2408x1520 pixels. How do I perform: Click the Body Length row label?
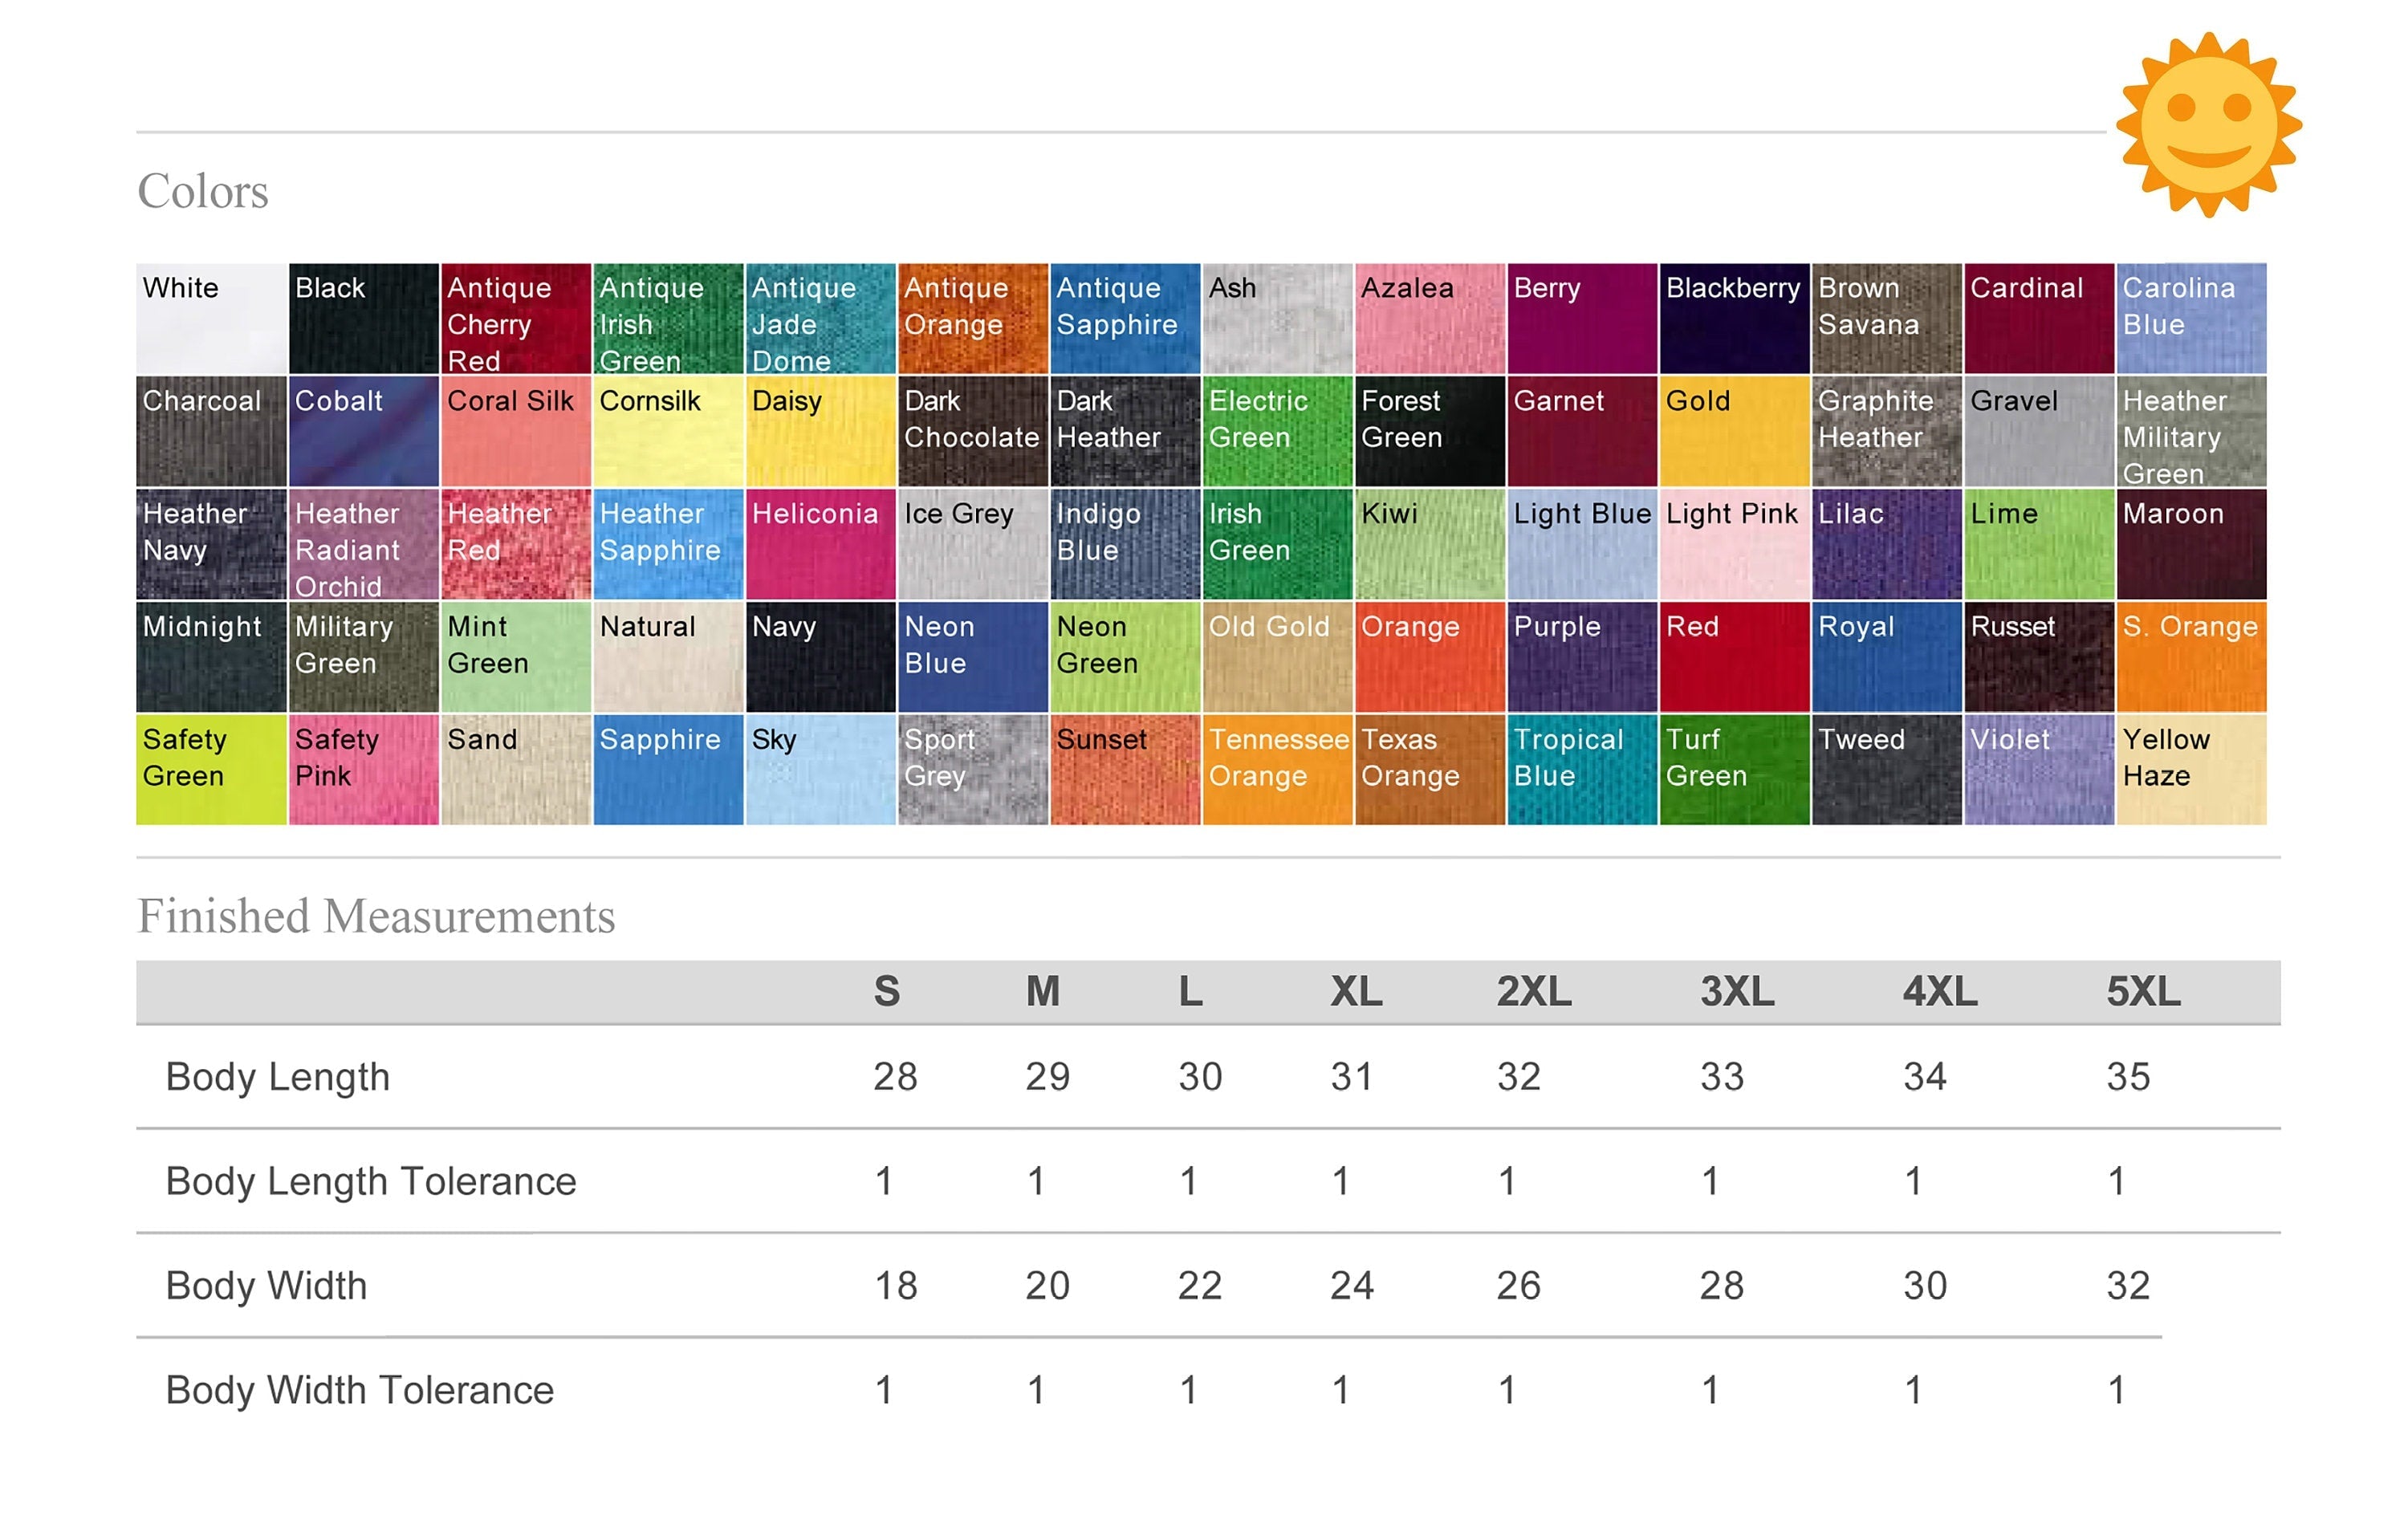tap(278, 1077)
